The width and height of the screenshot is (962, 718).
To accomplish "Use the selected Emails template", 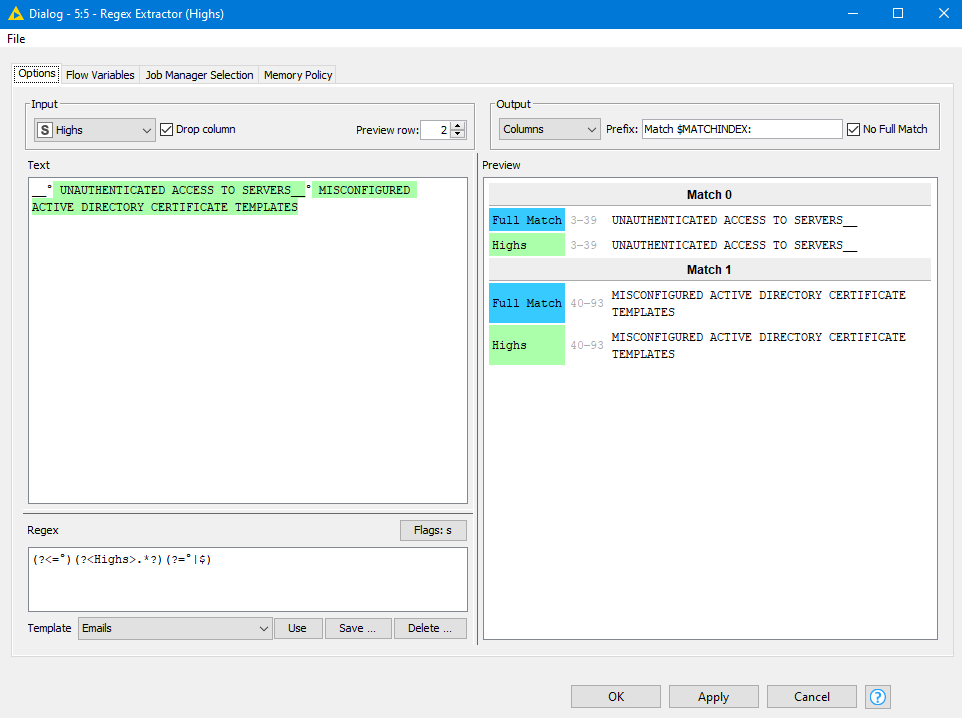I will coord(298,628).
